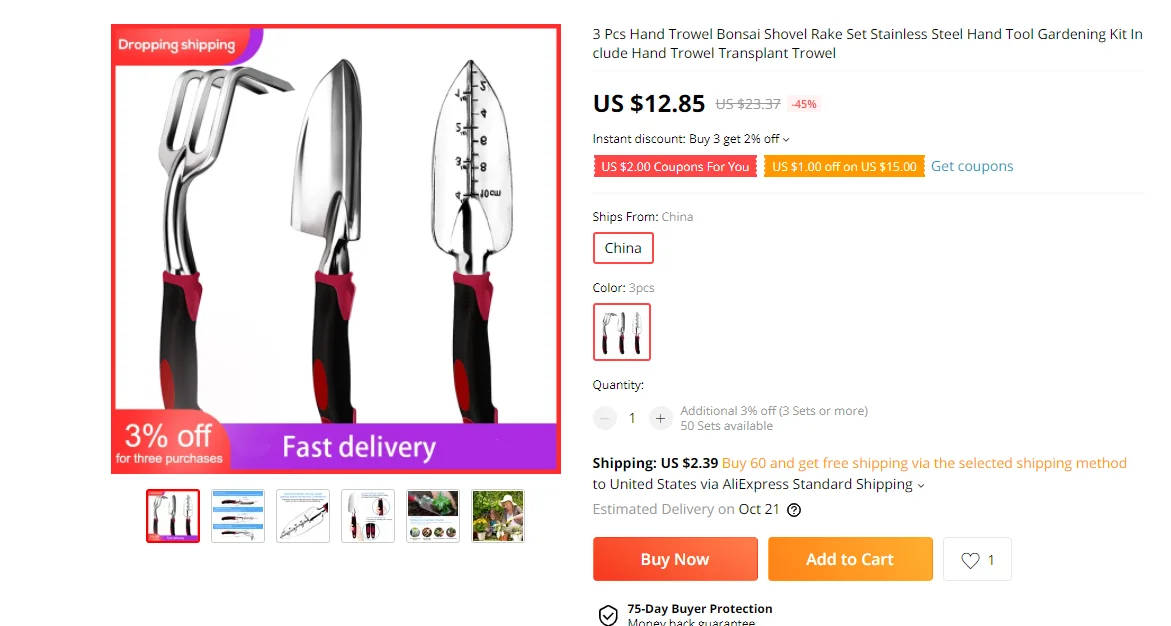This screenshot has width=1171, height=626.
Task: Select the fifth thumbnail with plants
Action: pos(432,515)
